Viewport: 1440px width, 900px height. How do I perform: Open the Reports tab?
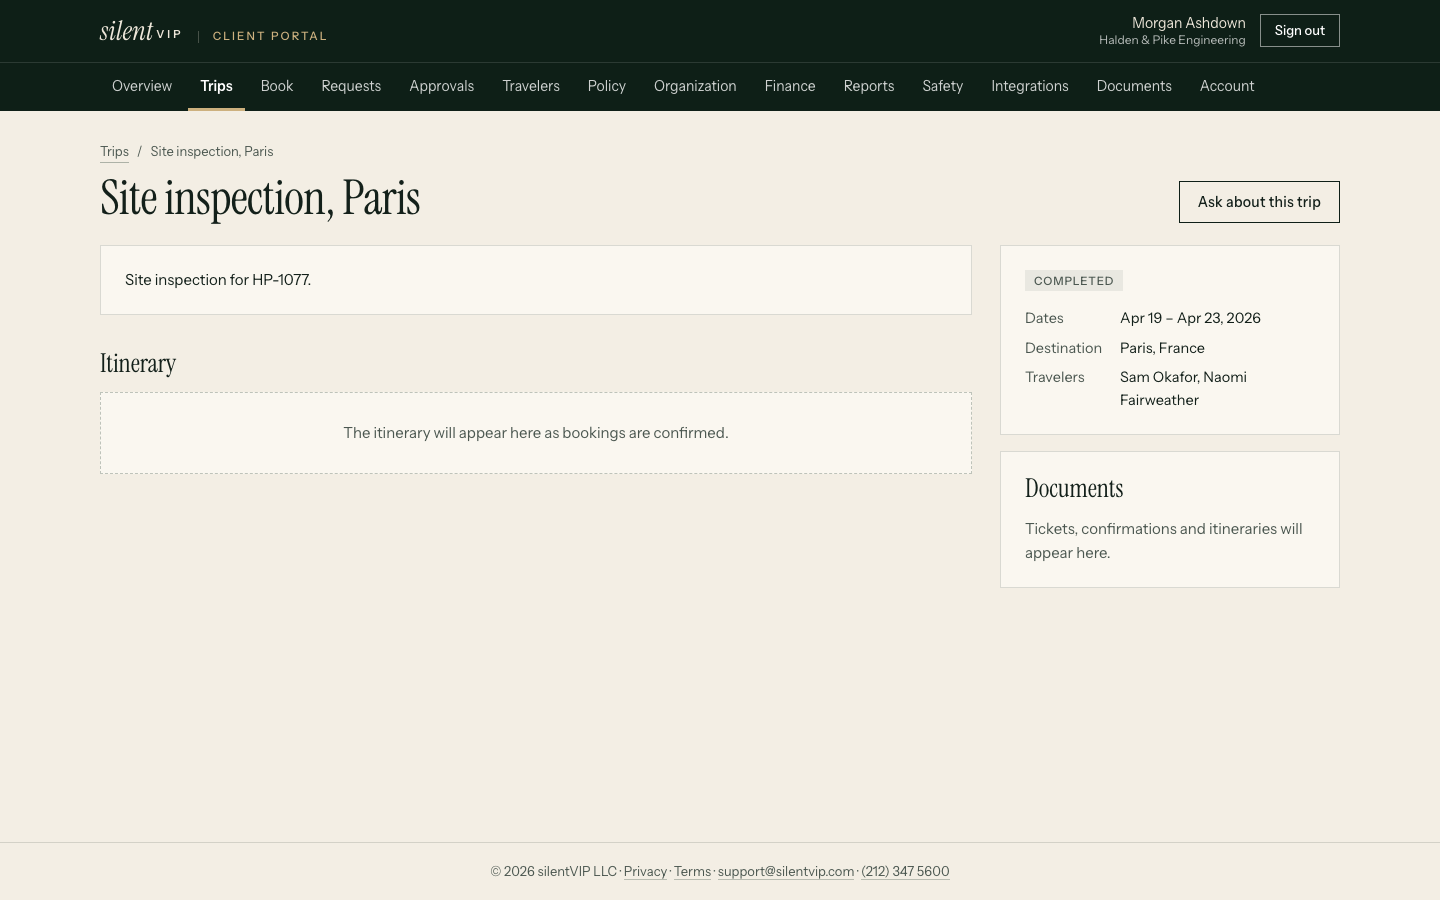(869, 86)
